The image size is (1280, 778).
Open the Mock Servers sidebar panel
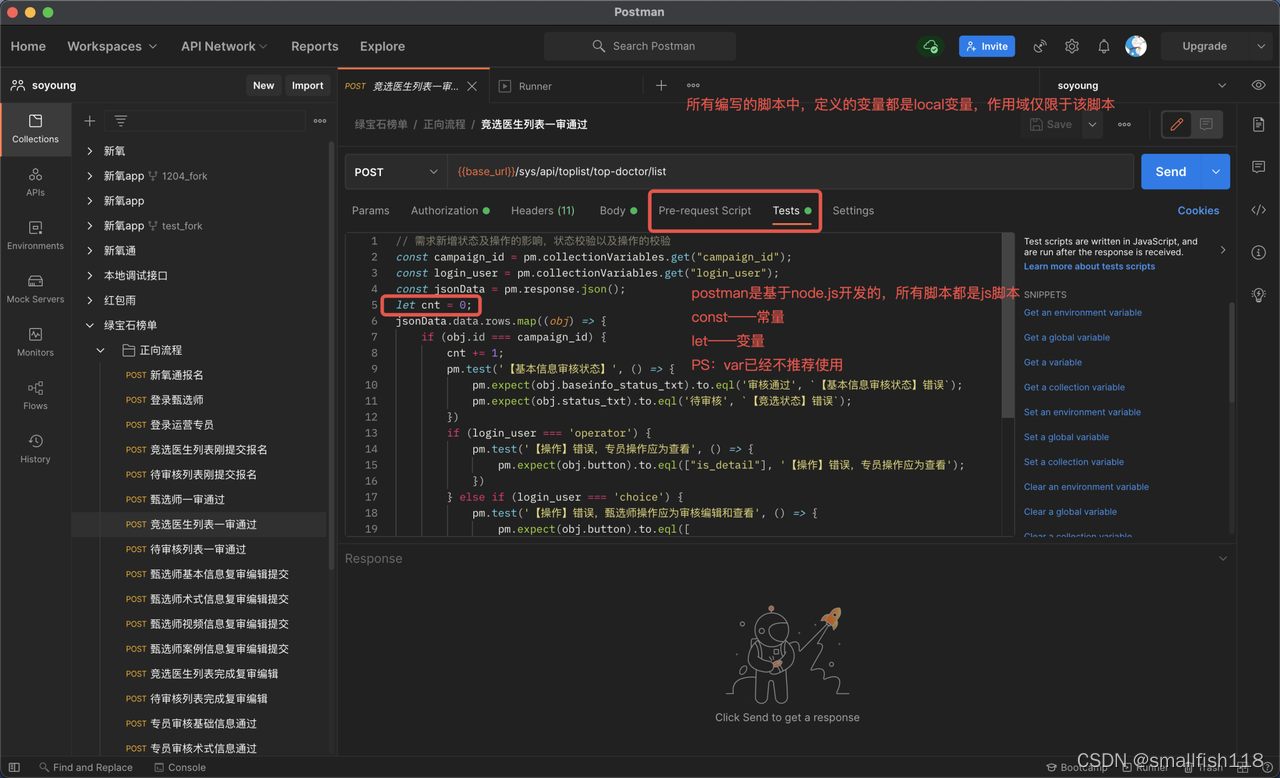[35, 288]
